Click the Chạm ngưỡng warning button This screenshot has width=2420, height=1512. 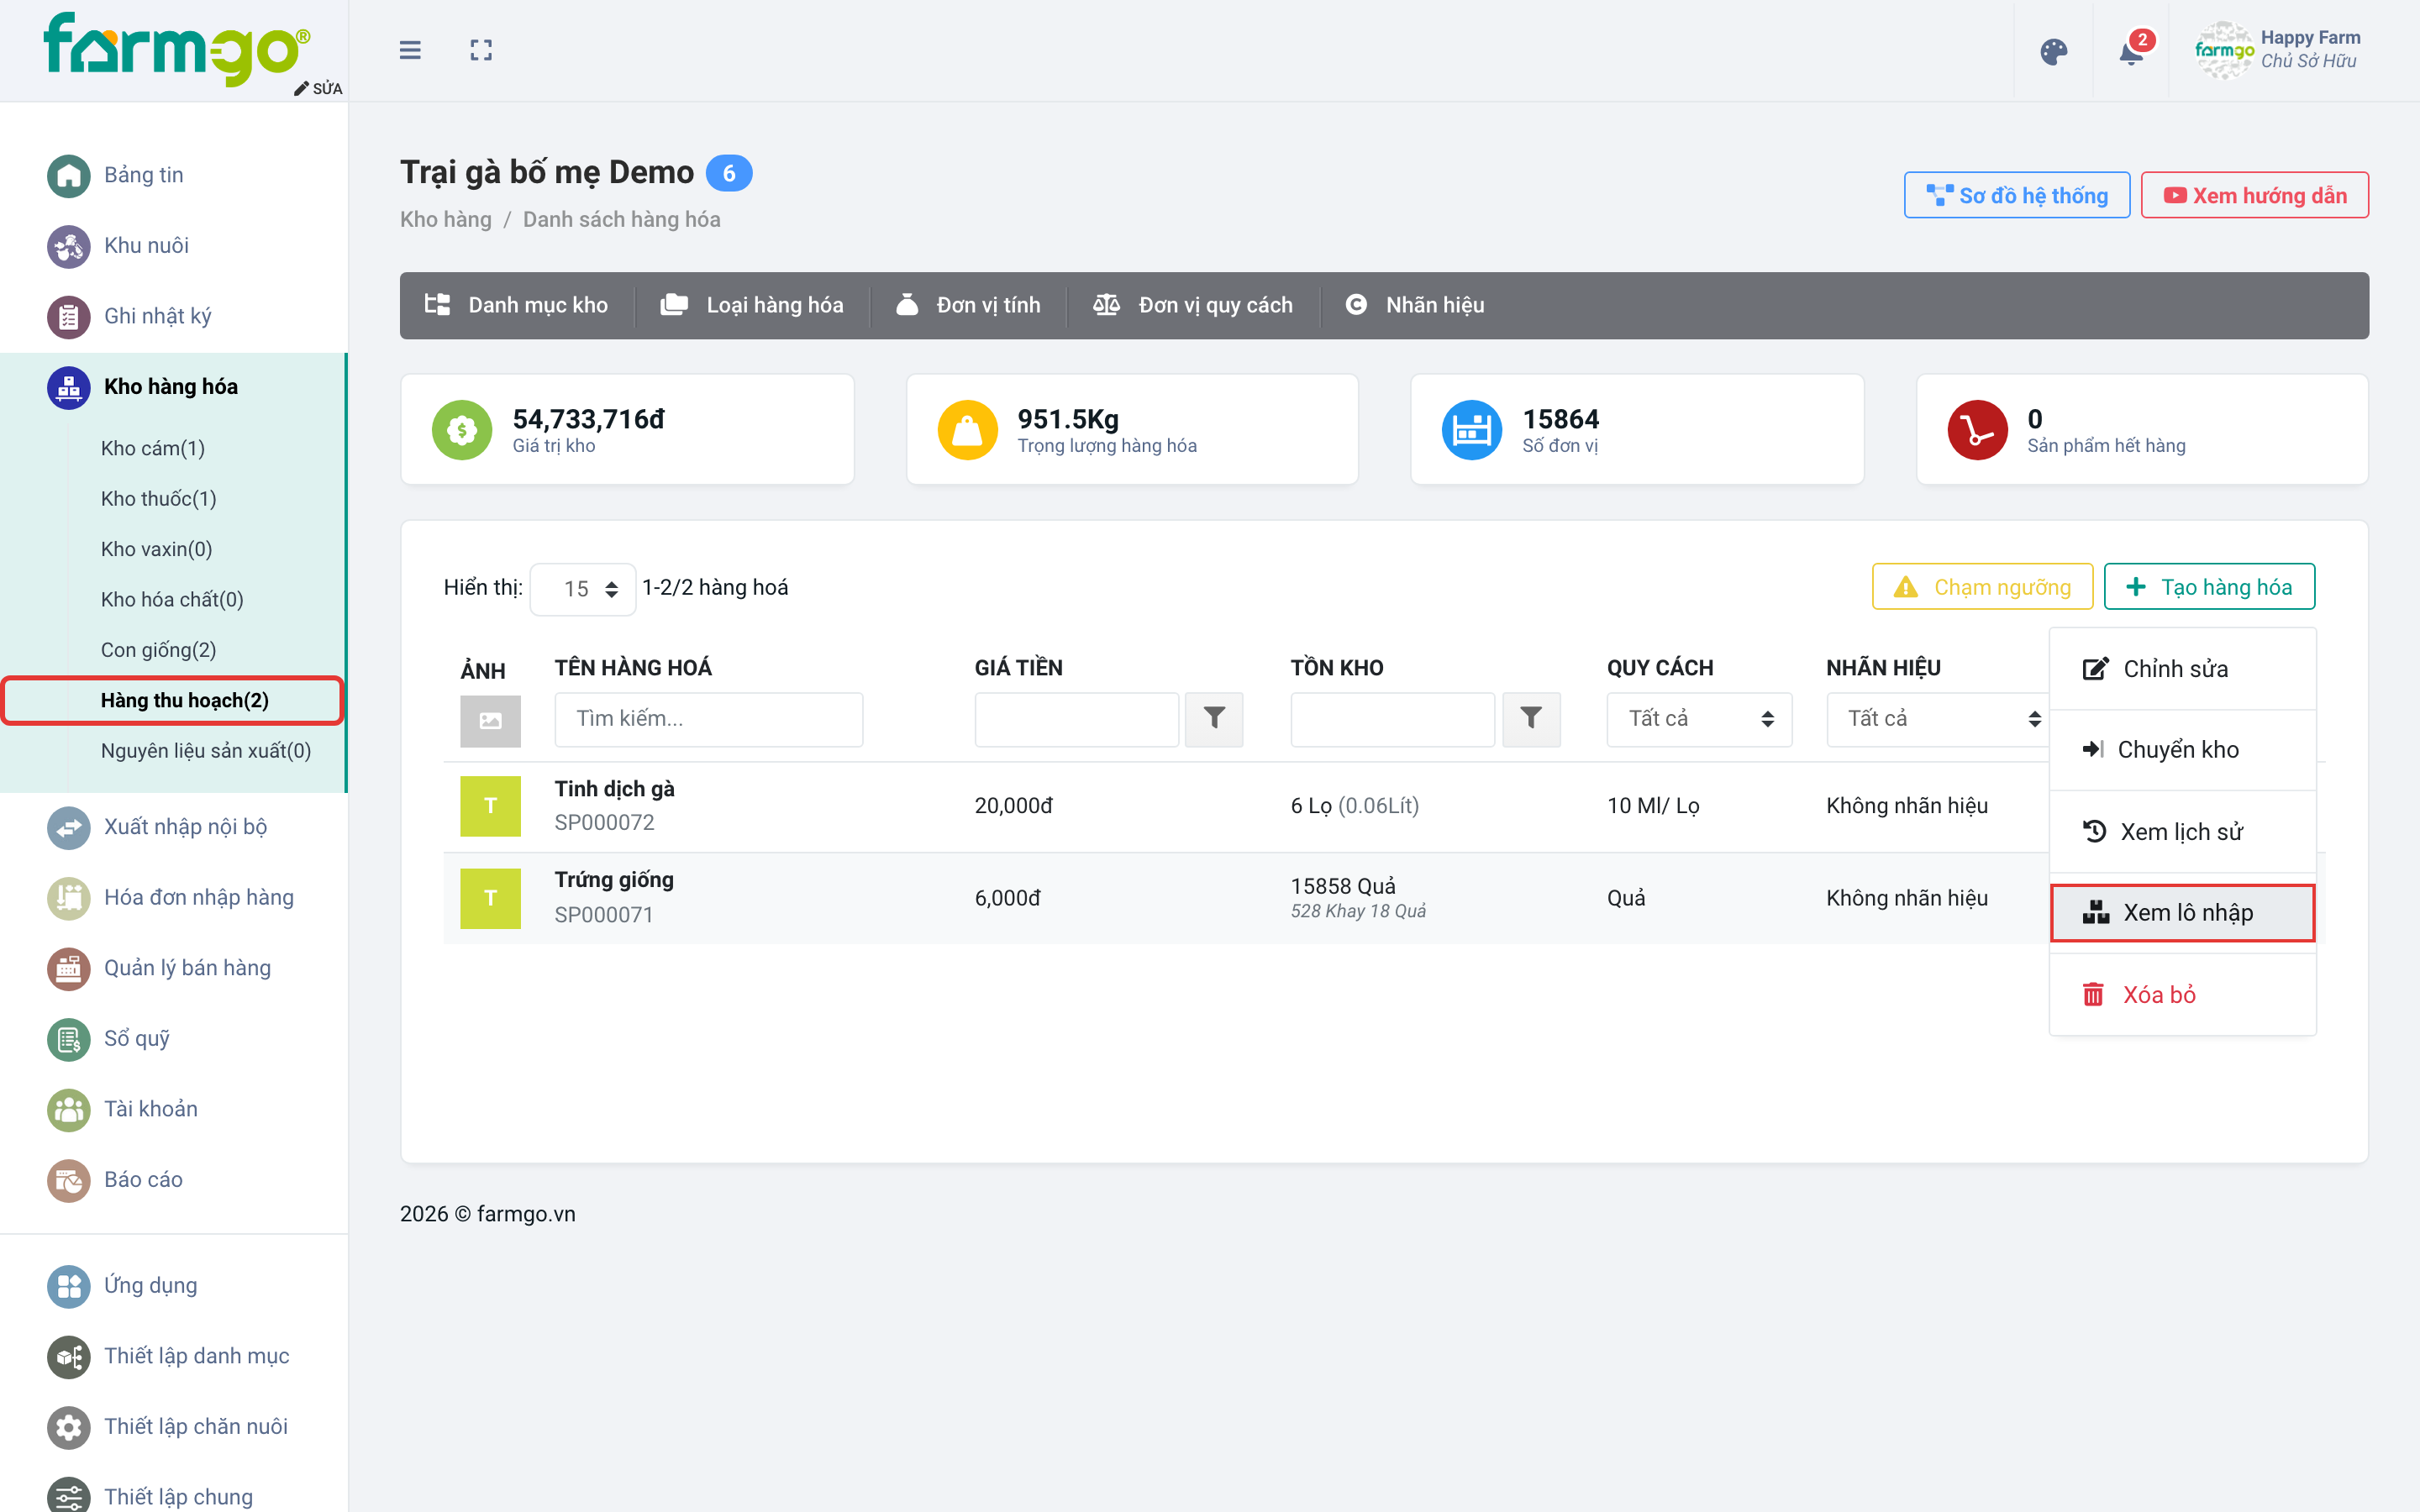[1982, 587]
